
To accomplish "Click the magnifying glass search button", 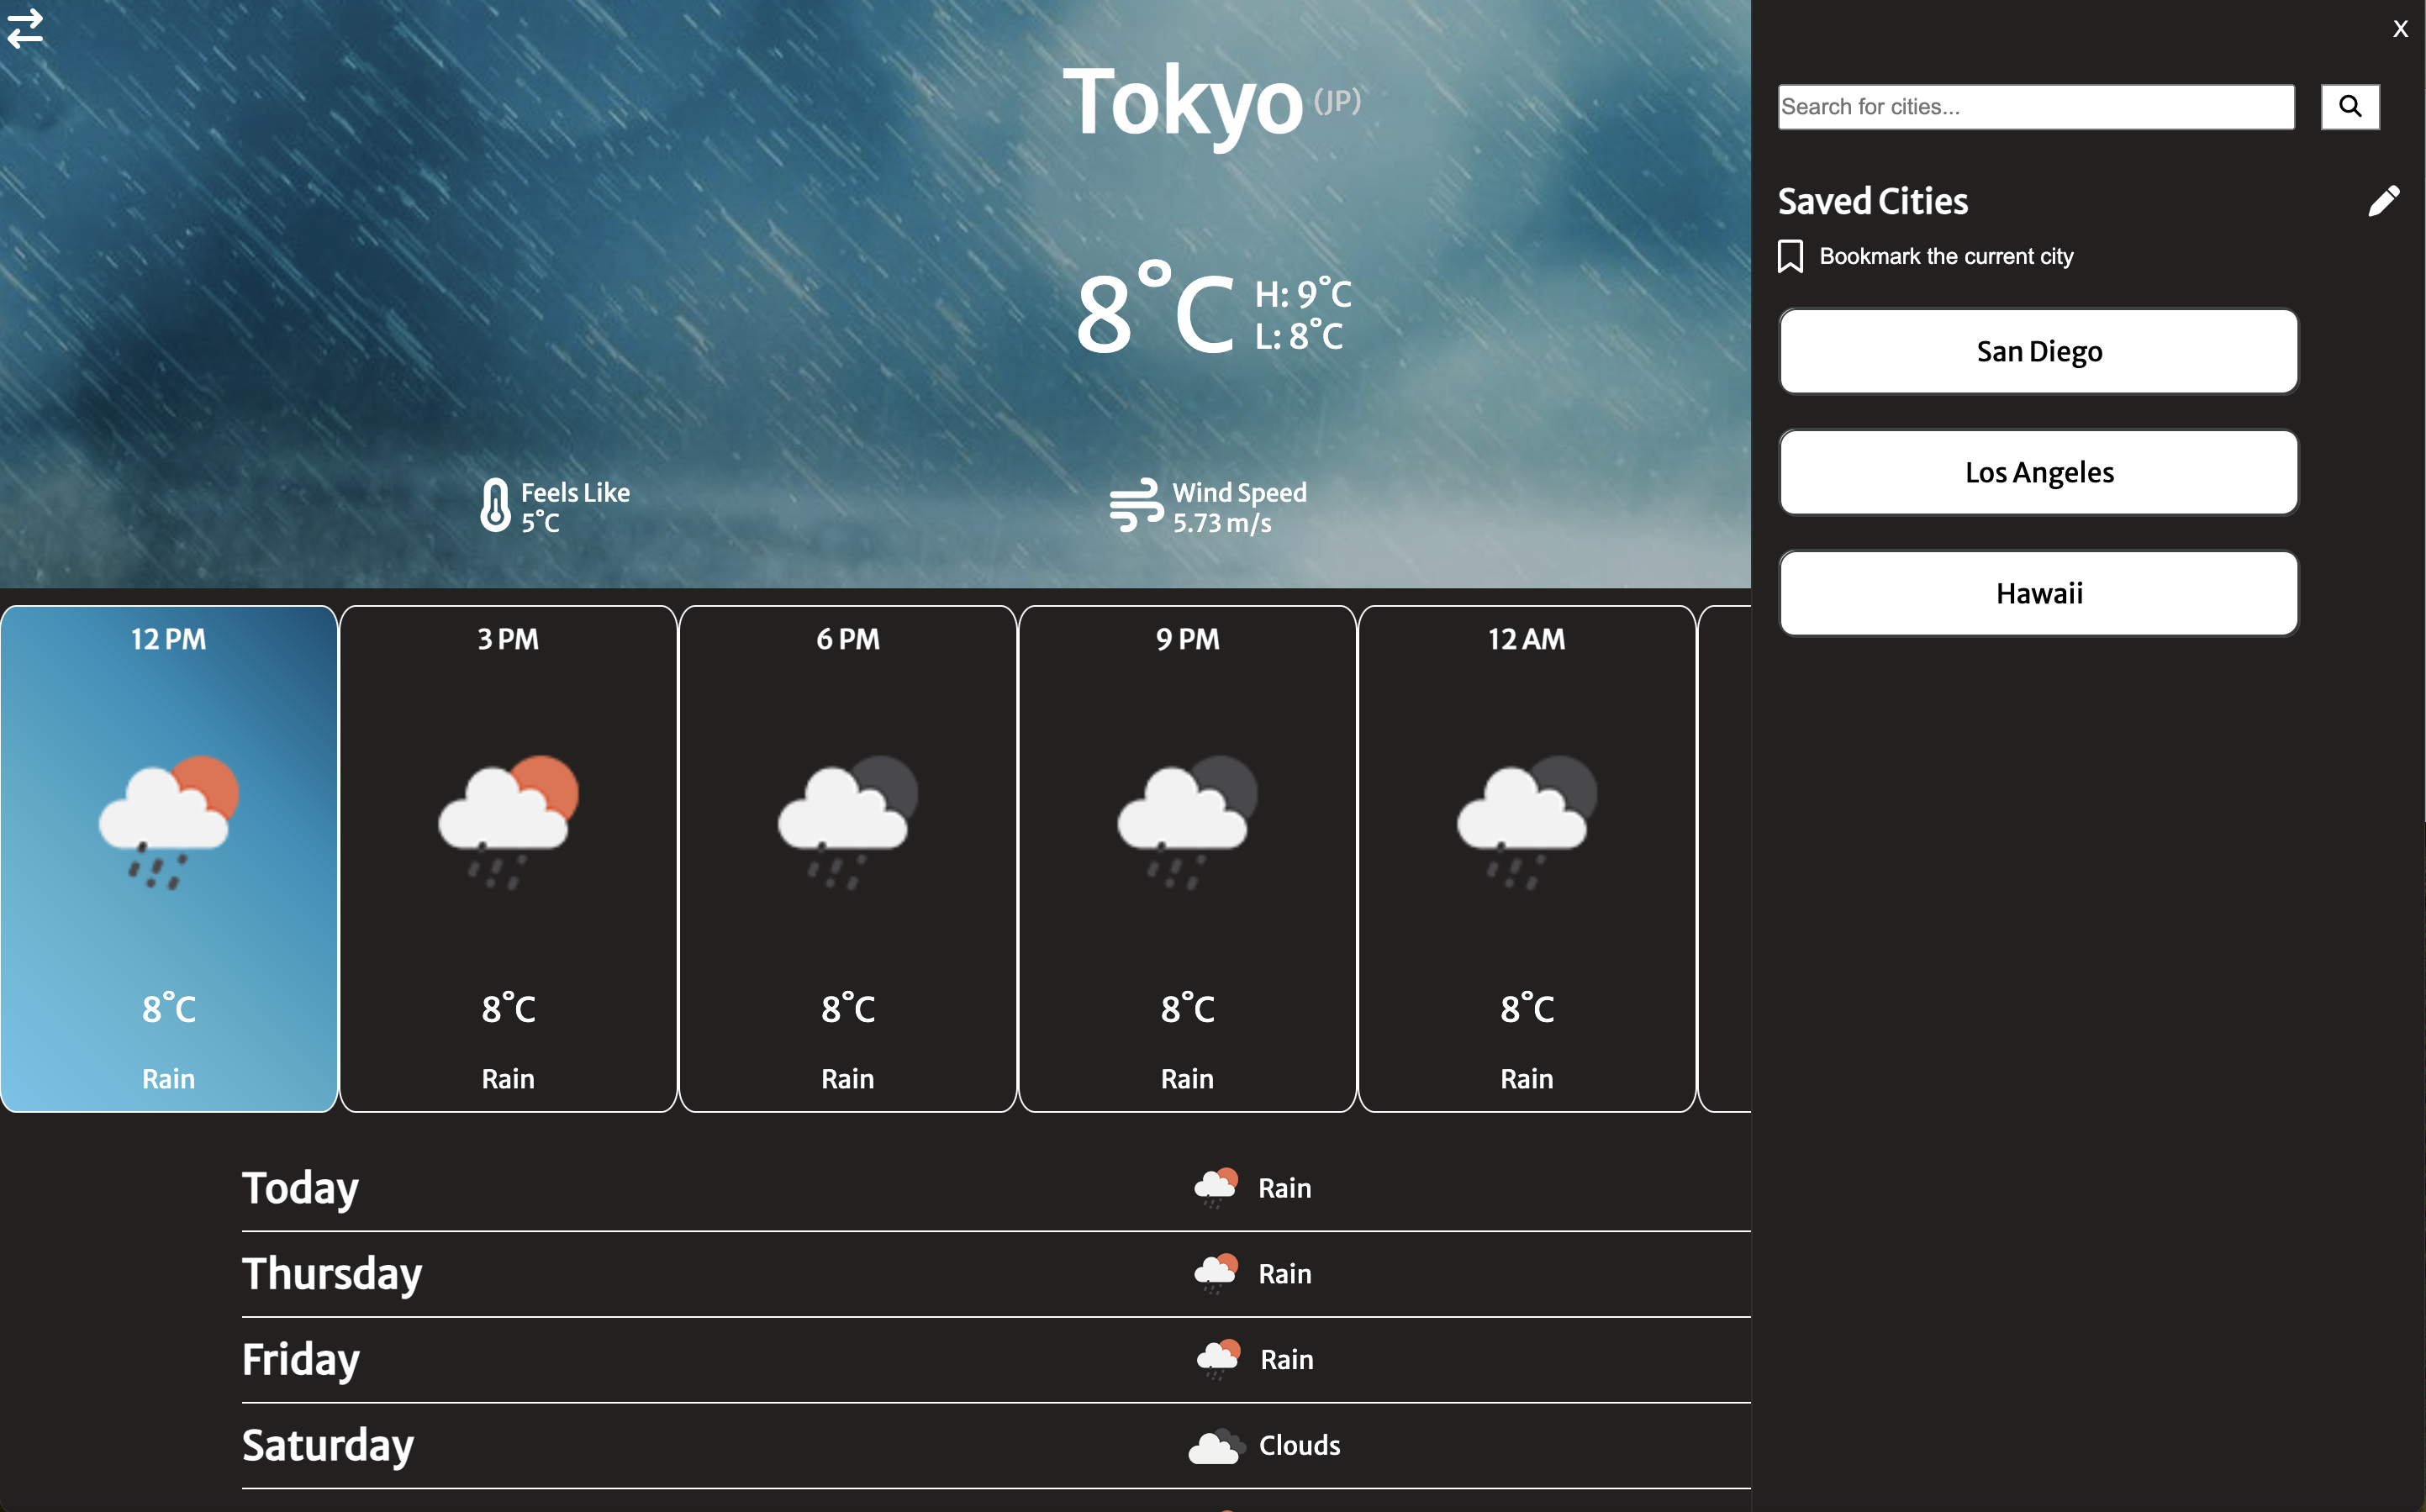I will [x=2349, y=106].
